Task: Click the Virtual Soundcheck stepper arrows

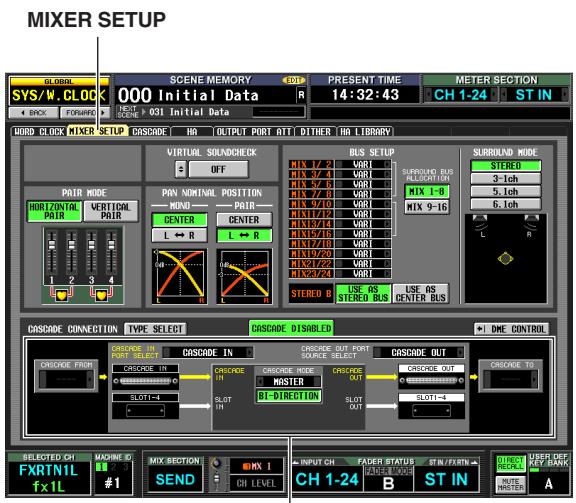Action: (180, 169)
